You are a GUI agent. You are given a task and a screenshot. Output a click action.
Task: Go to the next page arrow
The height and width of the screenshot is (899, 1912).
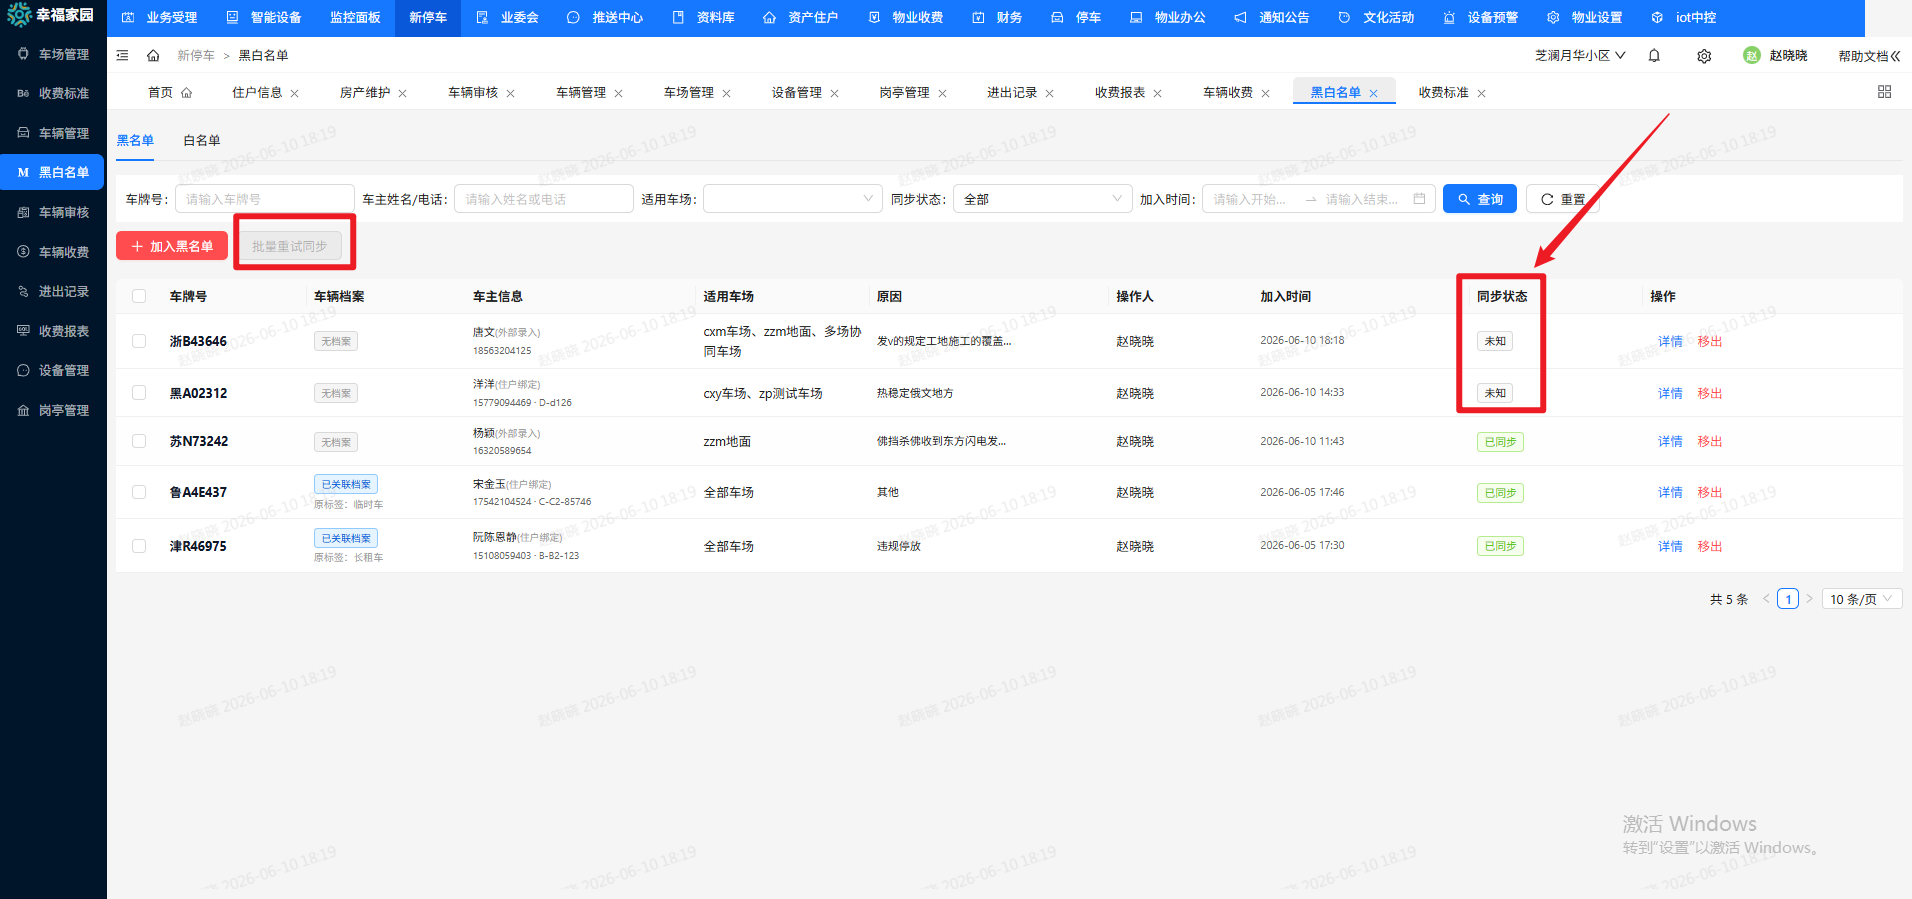1809,599
